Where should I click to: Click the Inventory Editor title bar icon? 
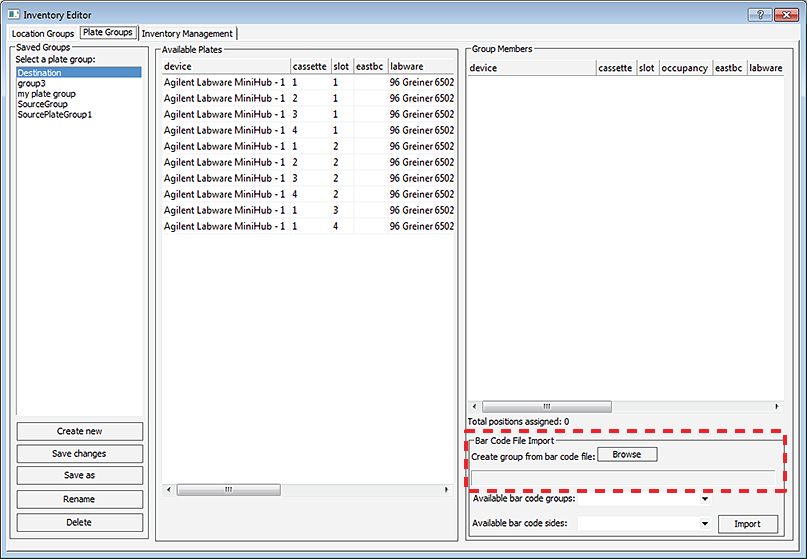click(13, 14)
